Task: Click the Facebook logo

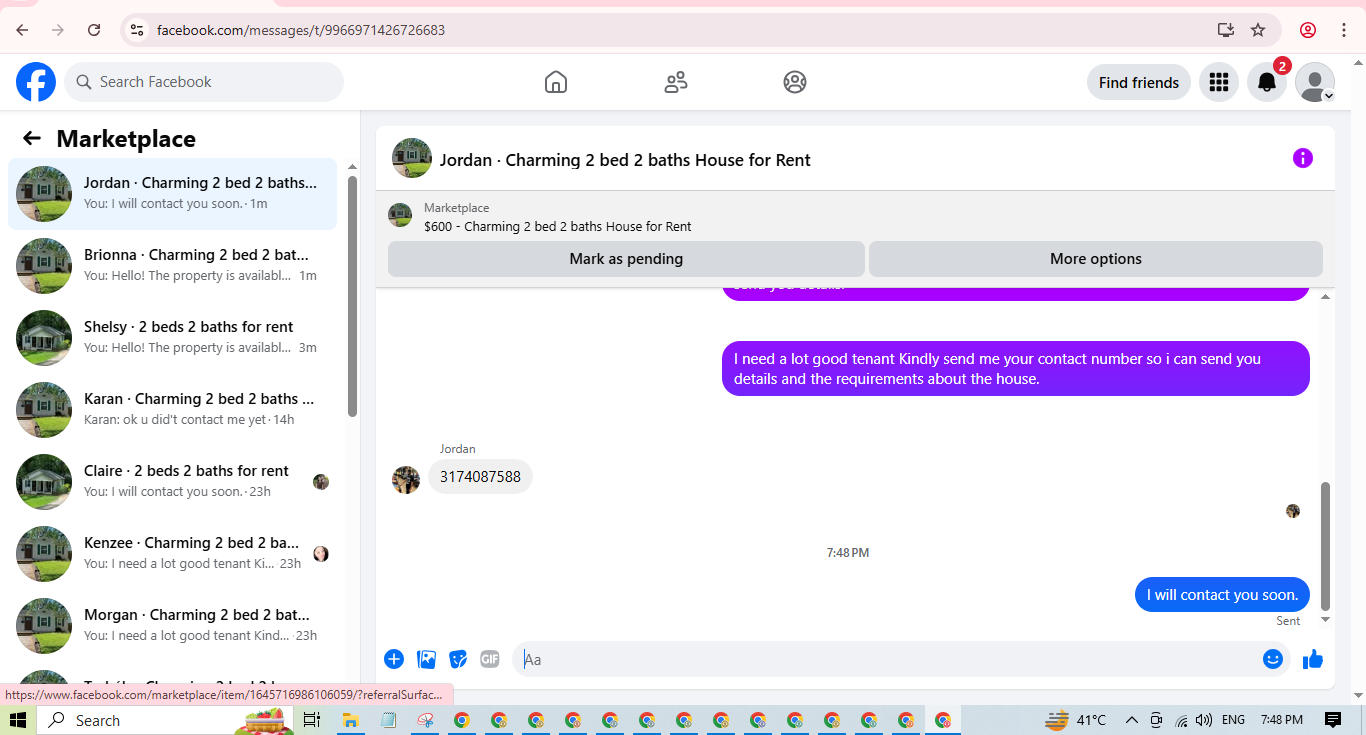Action: coord(36,82)
